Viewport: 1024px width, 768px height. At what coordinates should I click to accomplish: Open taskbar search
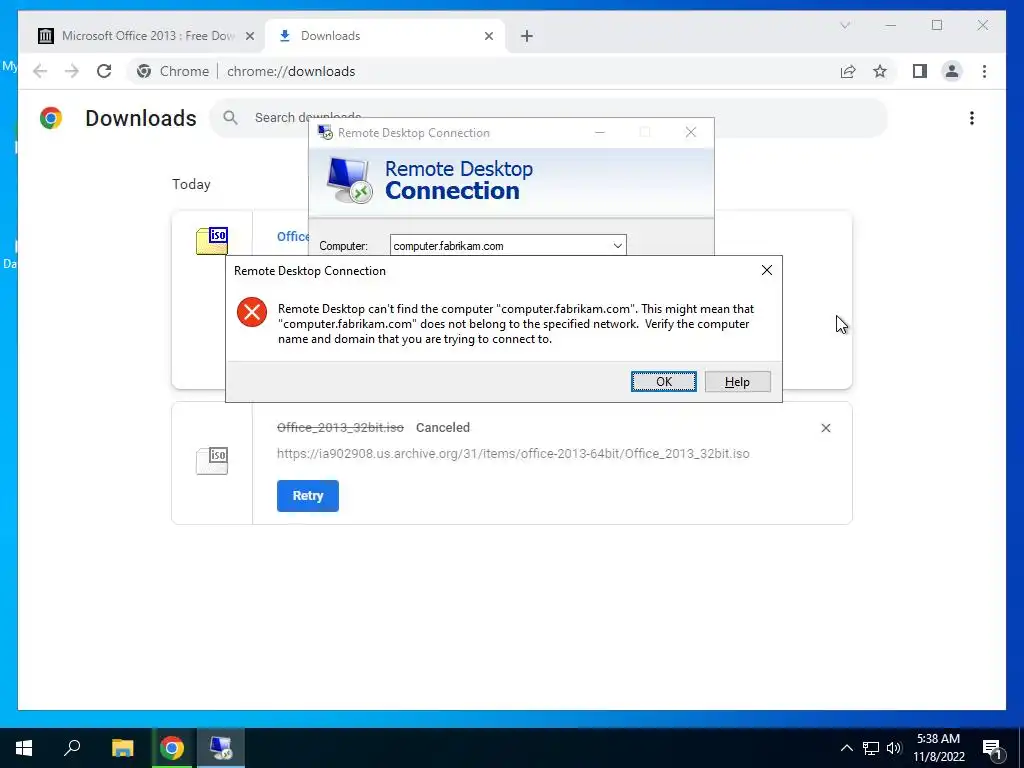pyautogui.click(x=72, y=748)
